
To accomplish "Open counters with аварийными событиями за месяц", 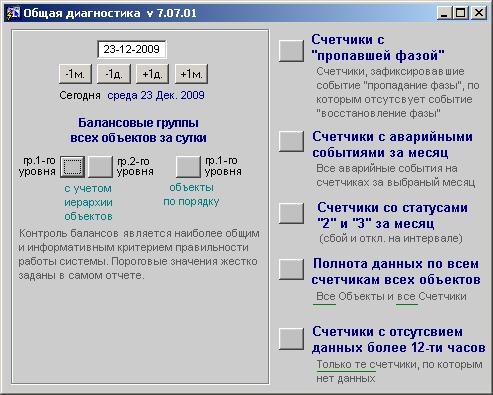I will [291, 141].
